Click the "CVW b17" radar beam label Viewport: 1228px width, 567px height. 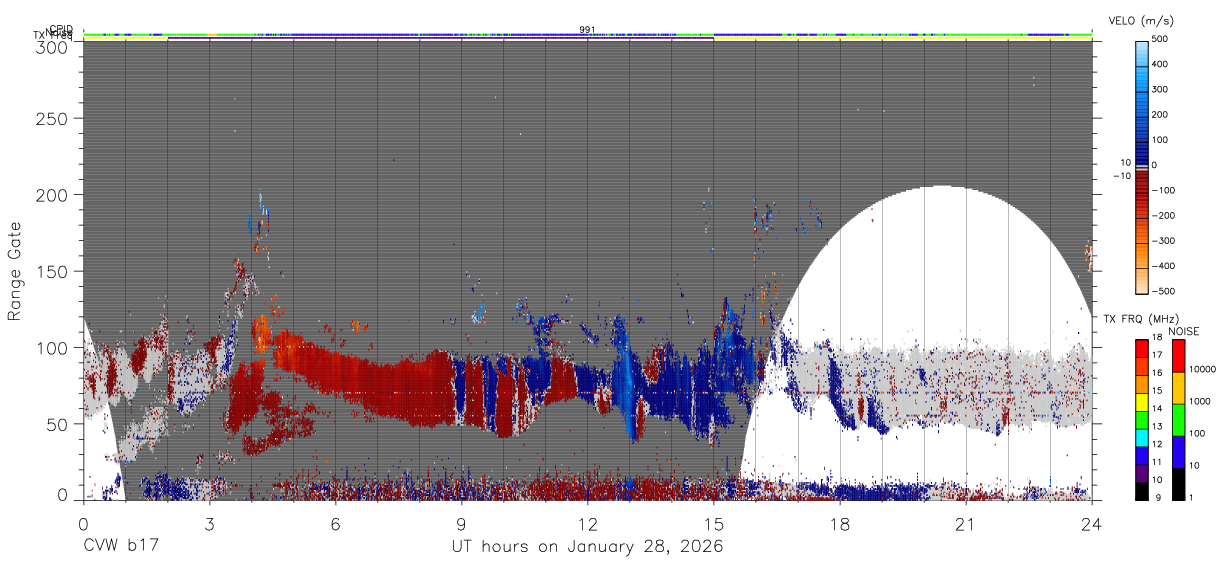(120, 547)
